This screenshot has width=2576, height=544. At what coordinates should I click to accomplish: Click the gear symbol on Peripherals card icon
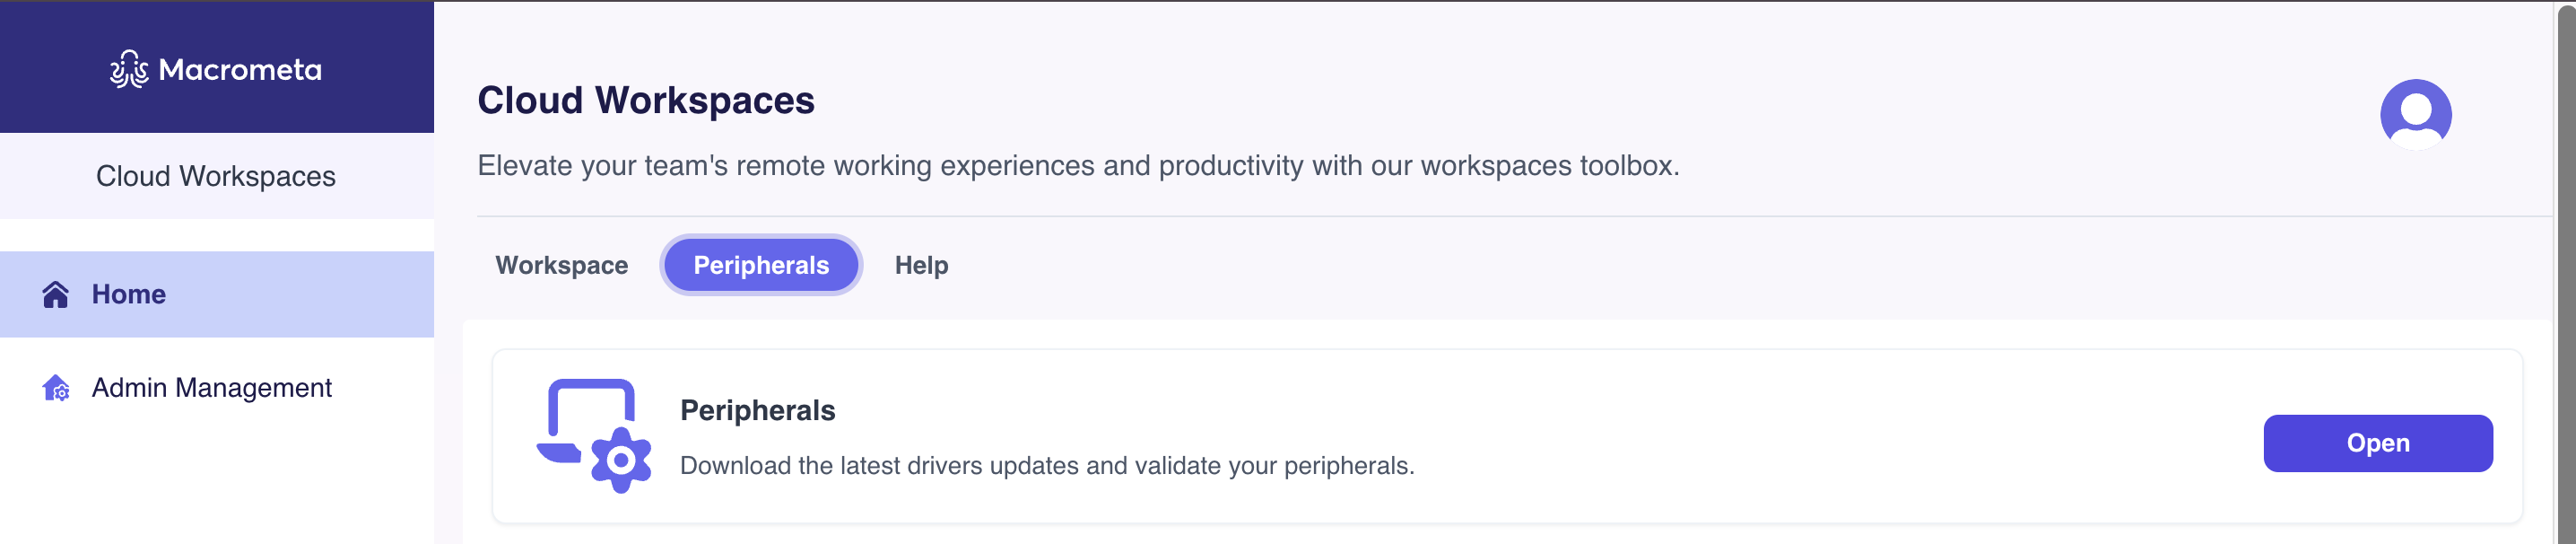tap(621, 460)
